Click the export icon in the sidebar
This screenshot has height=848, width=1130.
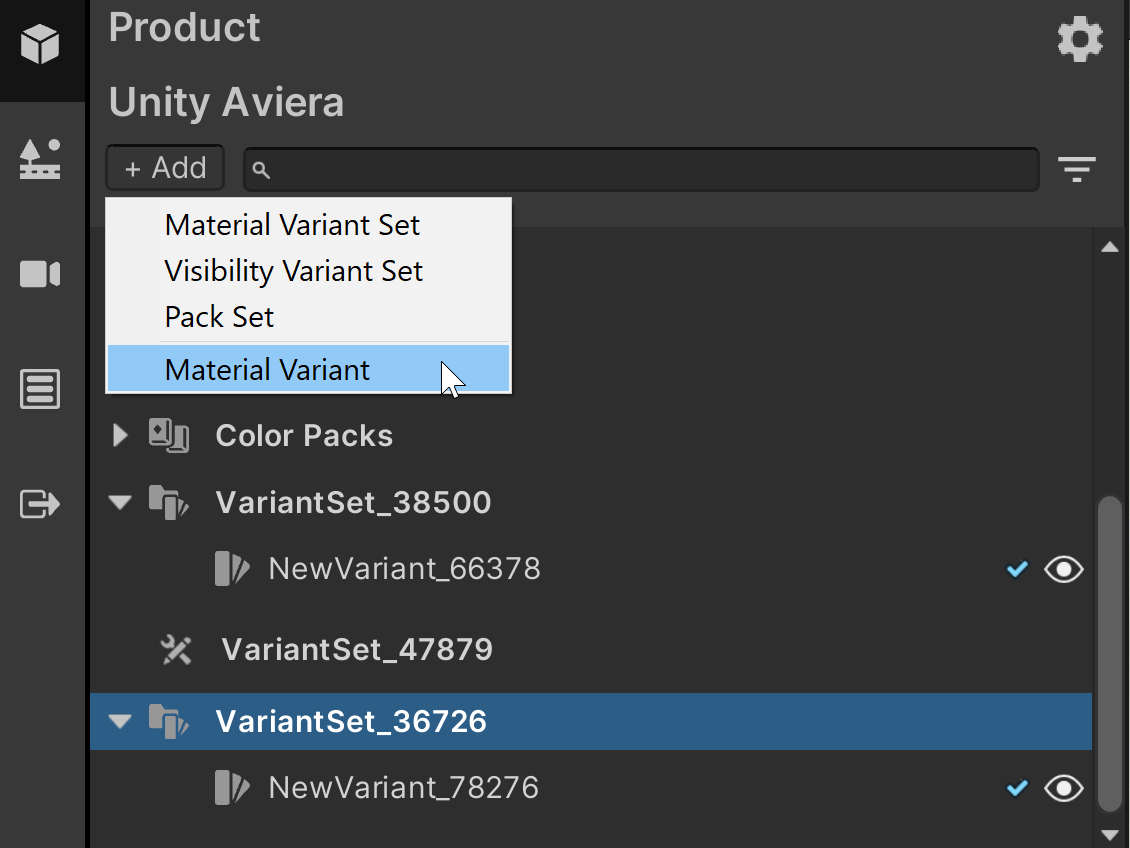(41, 504)
